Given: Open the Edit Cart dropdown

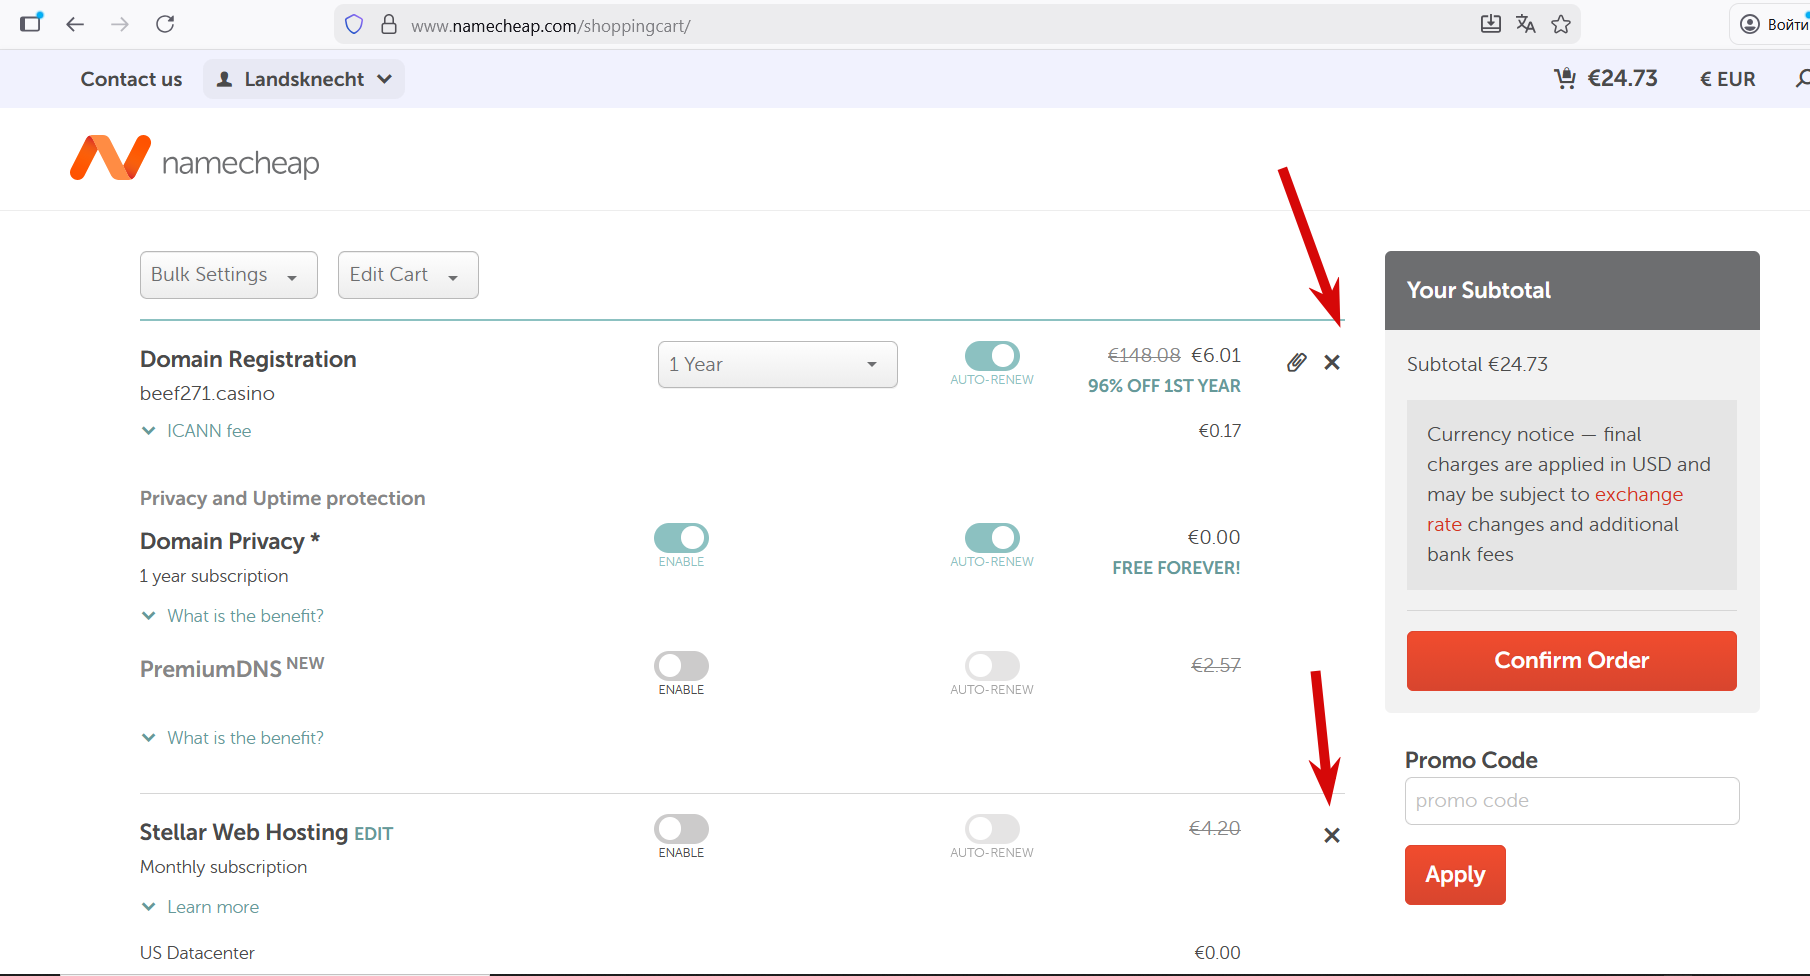Looking at the screenshot, I should pos(408,275).
